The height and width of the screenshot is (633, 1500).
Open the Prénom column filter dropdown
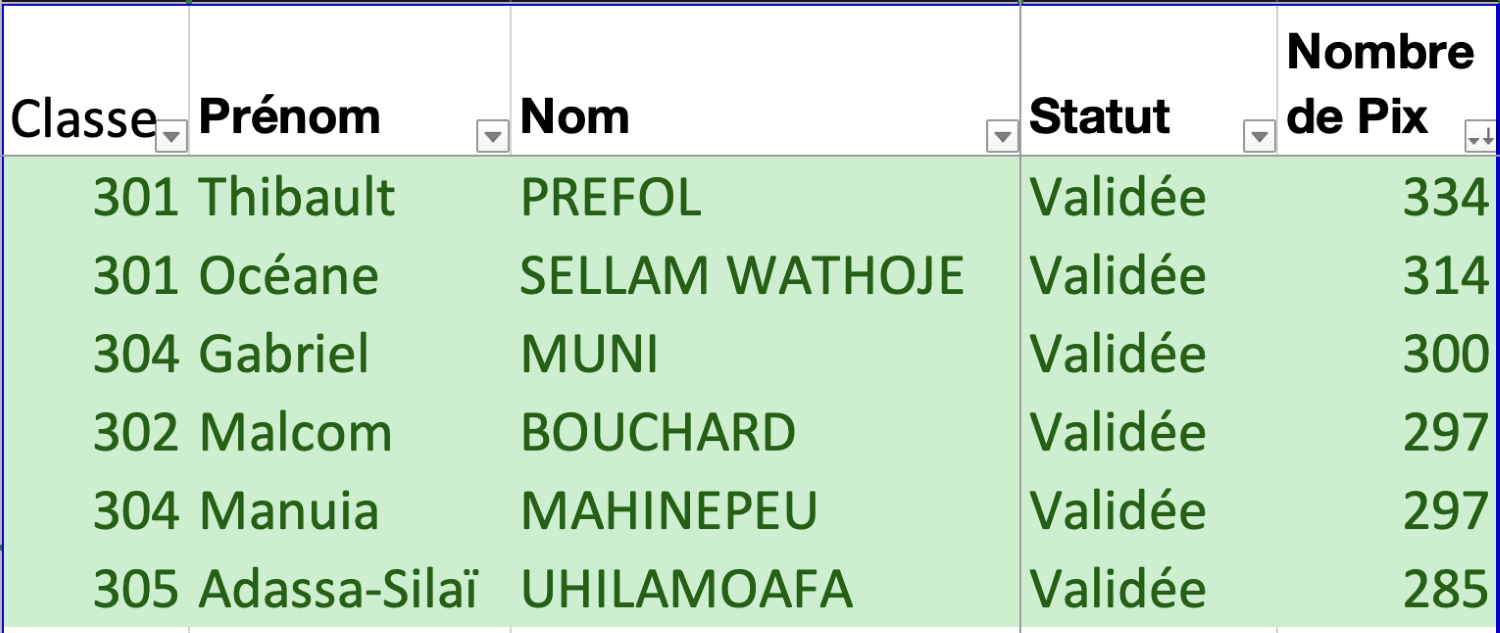tap(492, 136)
